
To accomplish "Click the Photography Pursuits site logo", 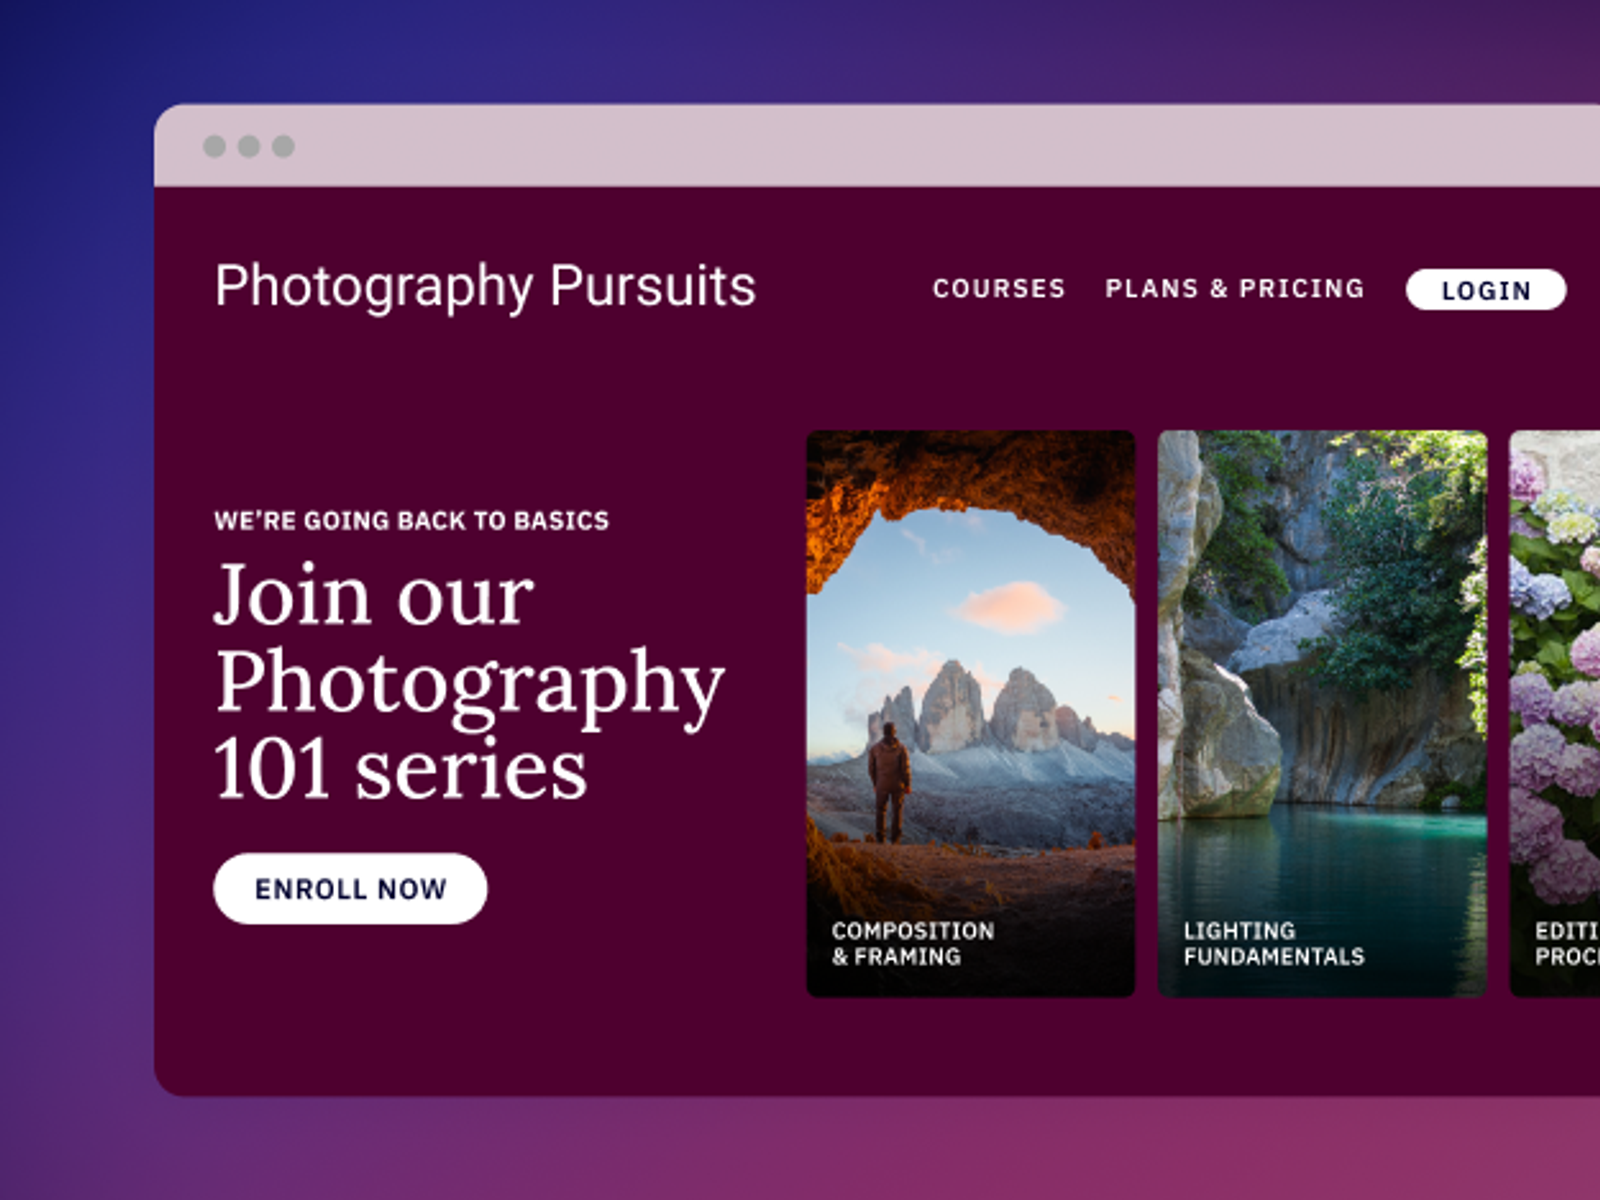I will coord(485,286).
